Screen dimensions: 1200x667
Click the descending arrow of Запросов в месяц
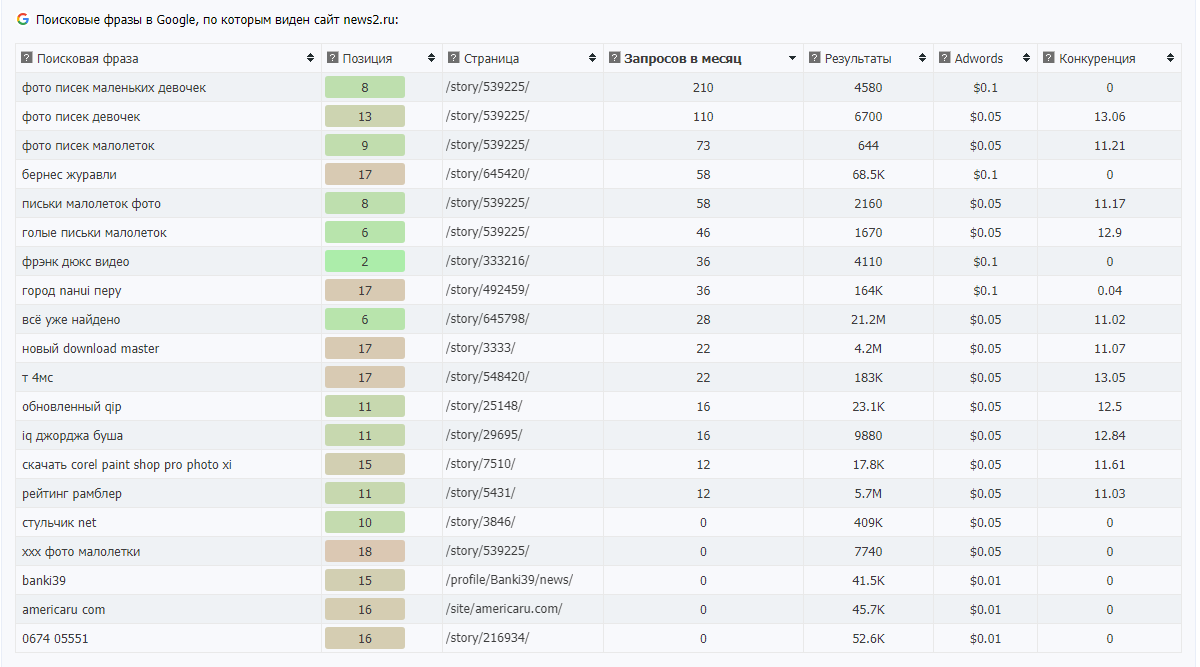tap(792, 59)
